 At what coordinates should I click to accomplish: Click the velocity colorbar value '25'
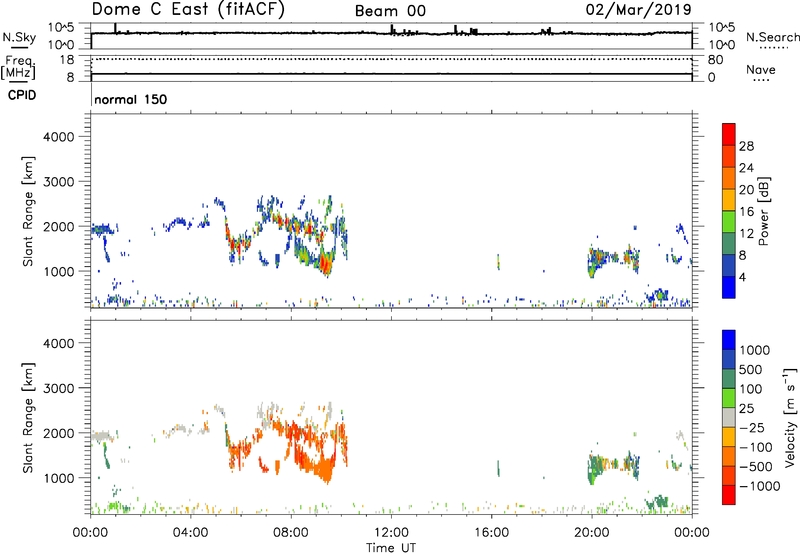pyautogui.click(x=746, y=408)
